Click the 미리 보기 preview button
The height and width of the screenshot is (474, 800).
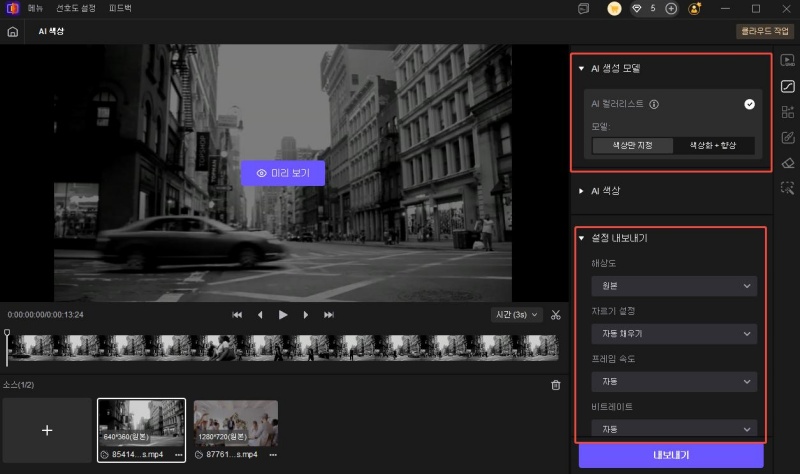pyautogui.click(x=283, y=173)
